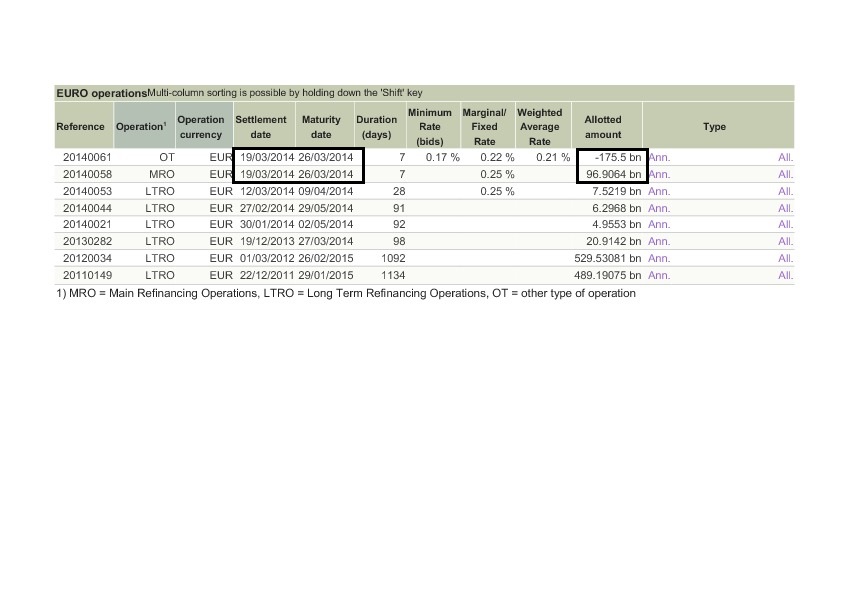Click allotted amount 7.5219 bn
Image resolution: width=842 pixels, height=595 pixels.
pyautogui.click(x=616, y=191)
